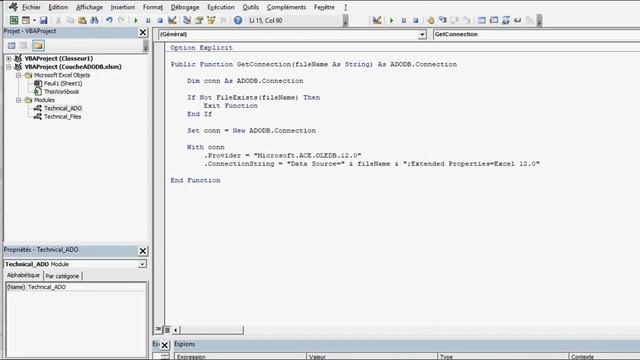
Task: Save the project with the floppy icon
Action: pos(43,20)
